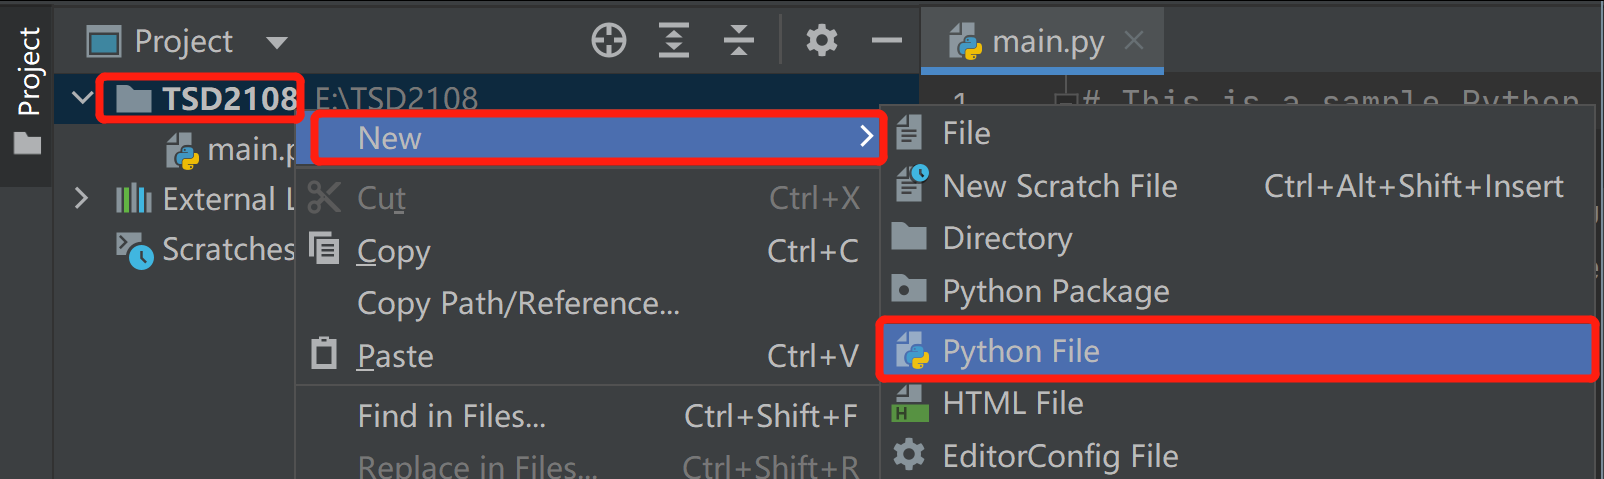Open Project panel settings gear

point(821,41)
